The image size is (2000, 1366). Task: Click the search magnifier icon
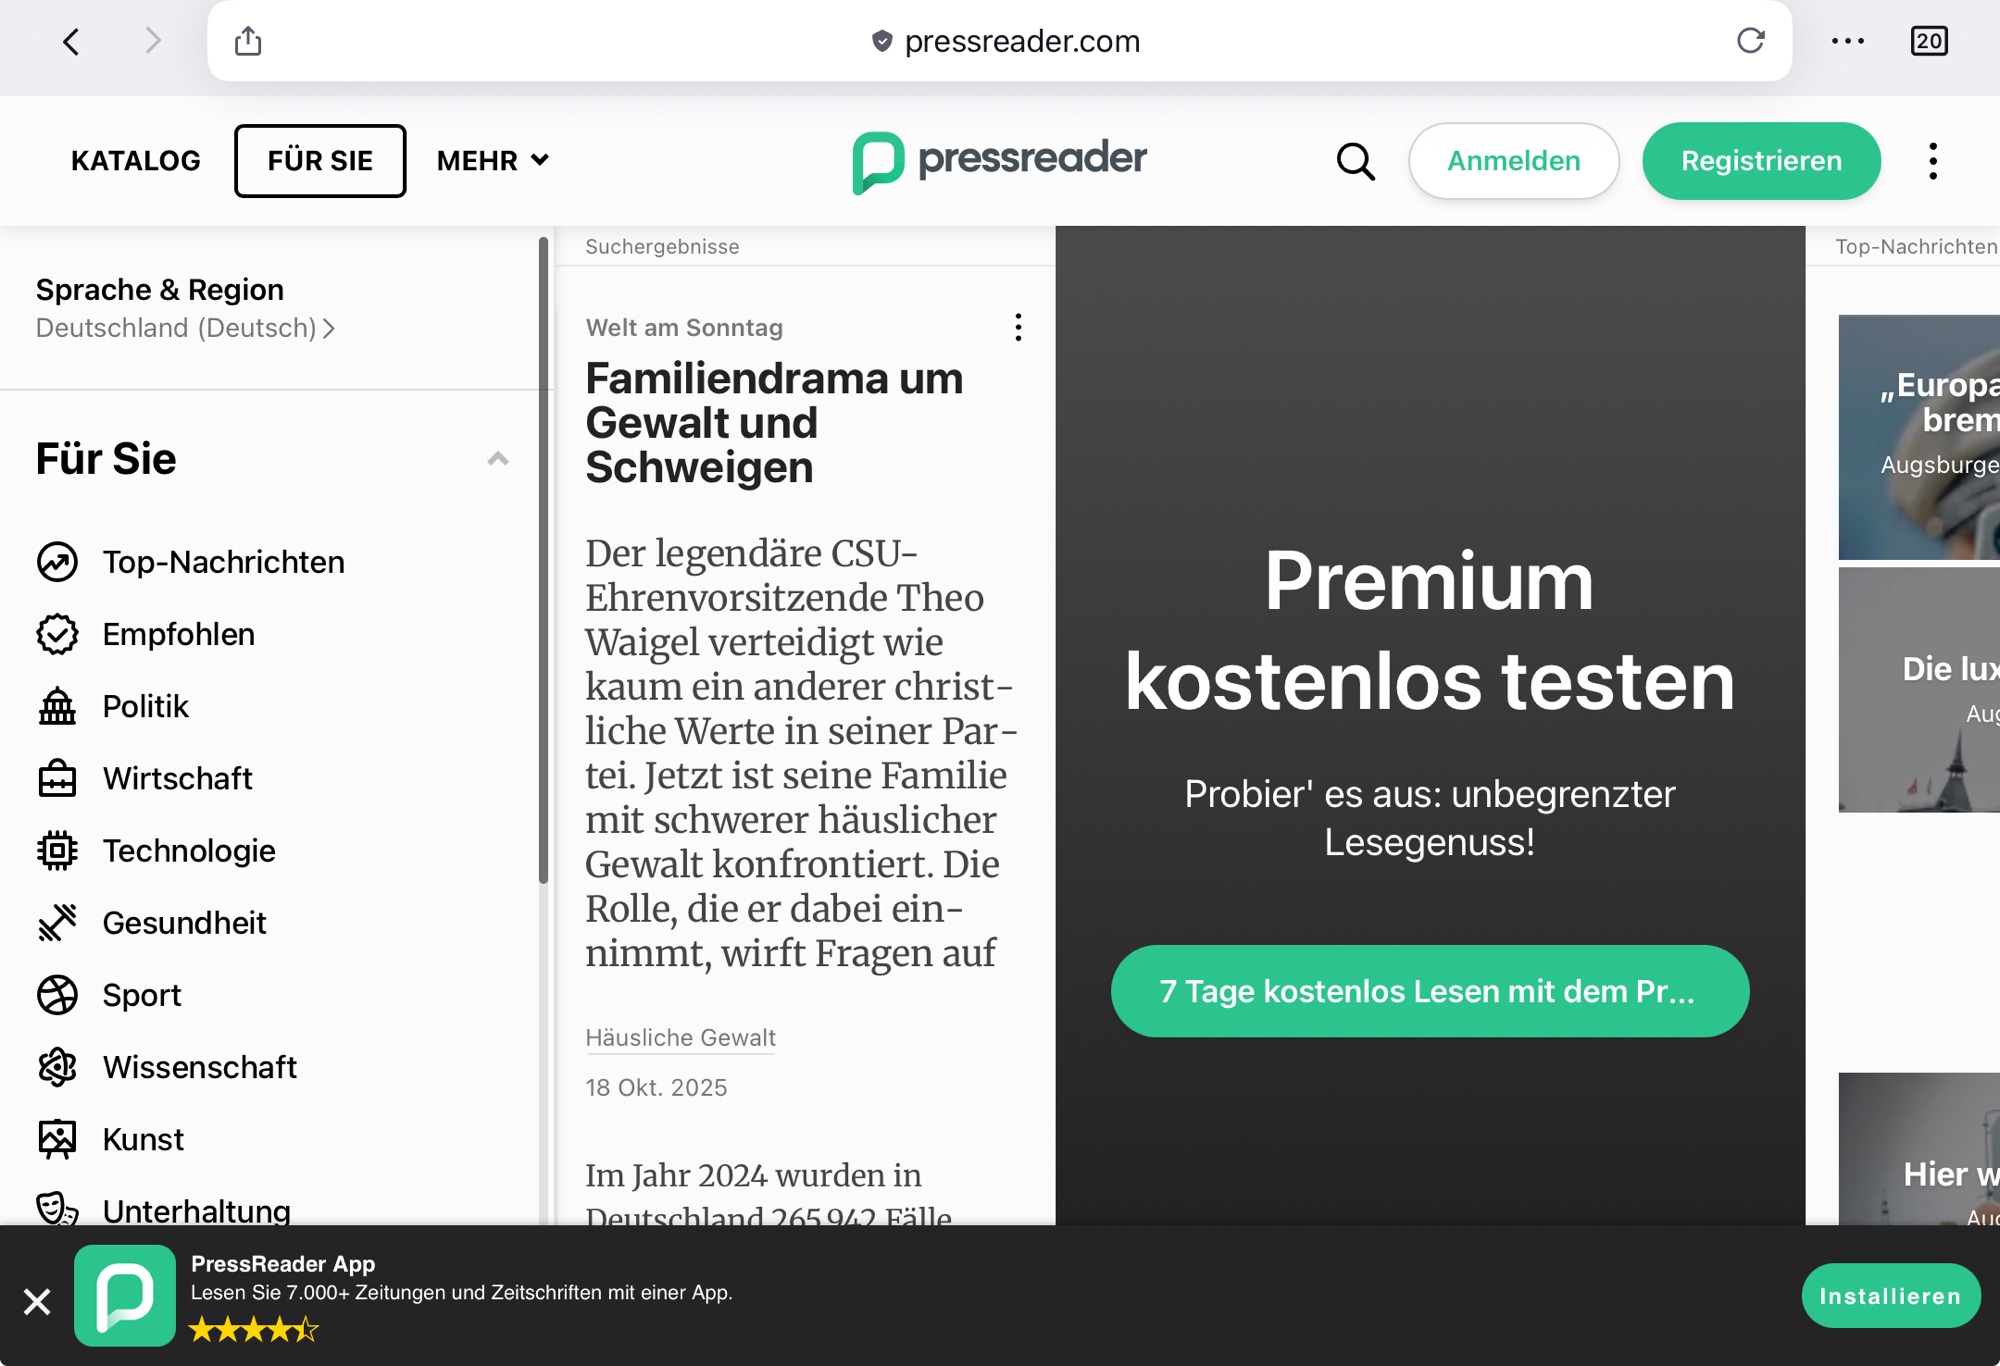pos(1355,161)
